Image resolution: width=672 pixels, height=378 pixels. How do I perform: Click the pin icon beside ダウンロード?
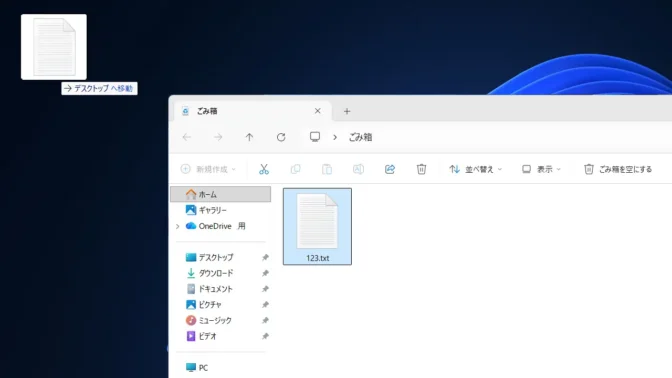[265, 273]
